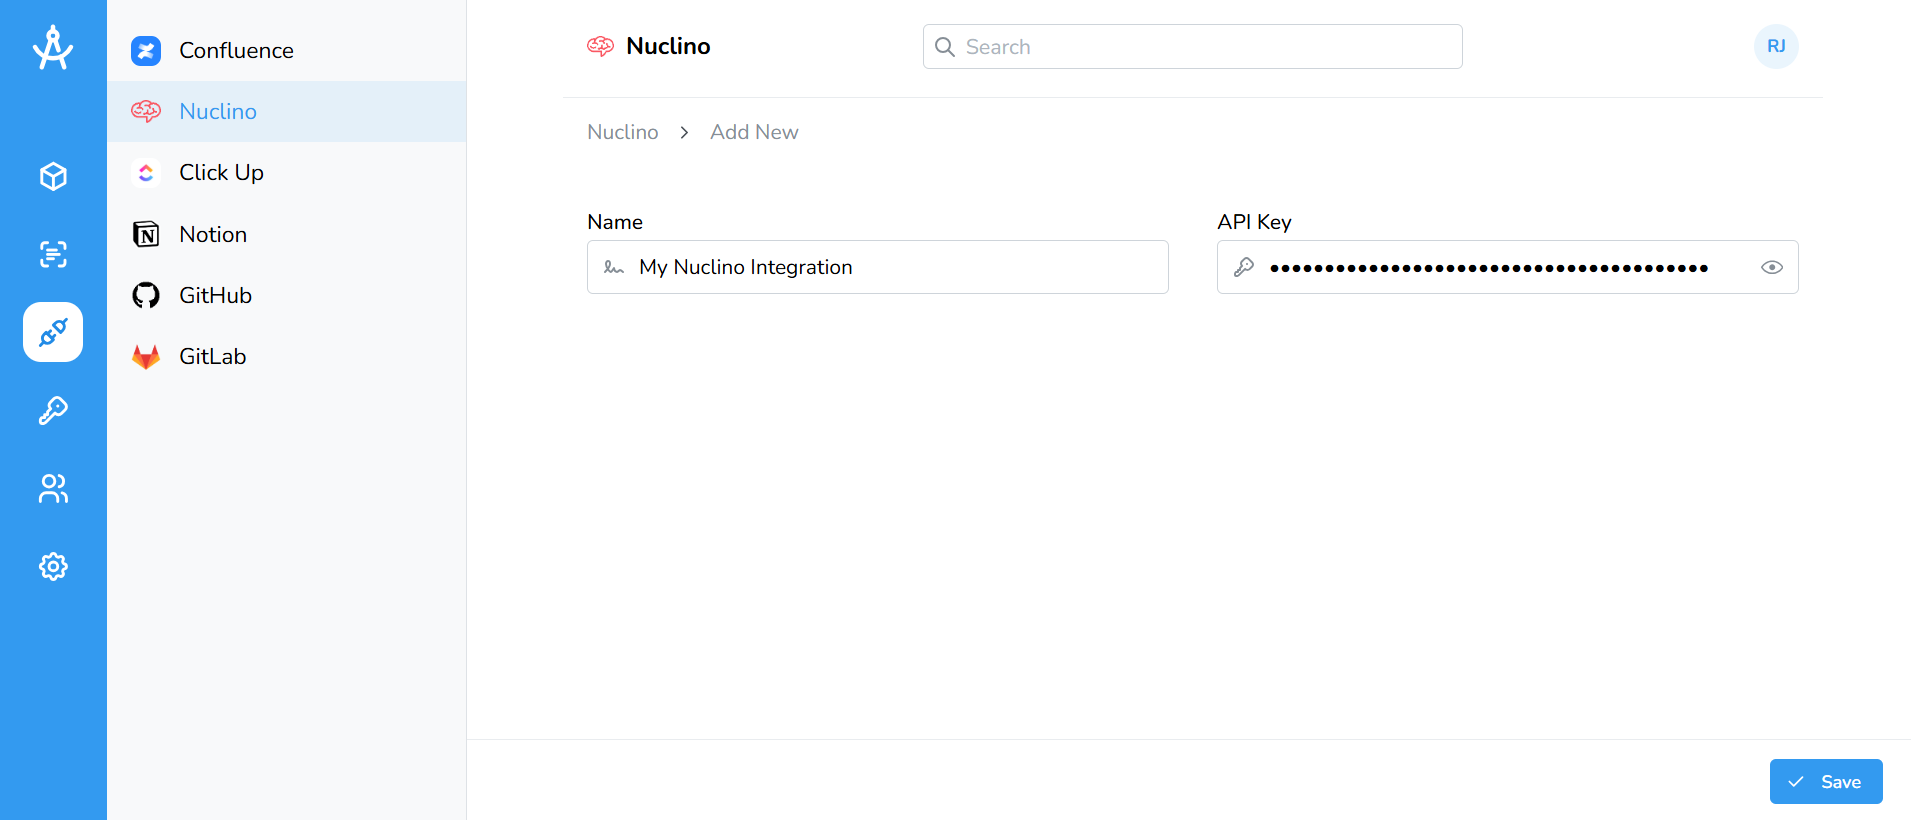
Task: Click the Nuclino brain icon in list
Action: click(x=146, y=111)
